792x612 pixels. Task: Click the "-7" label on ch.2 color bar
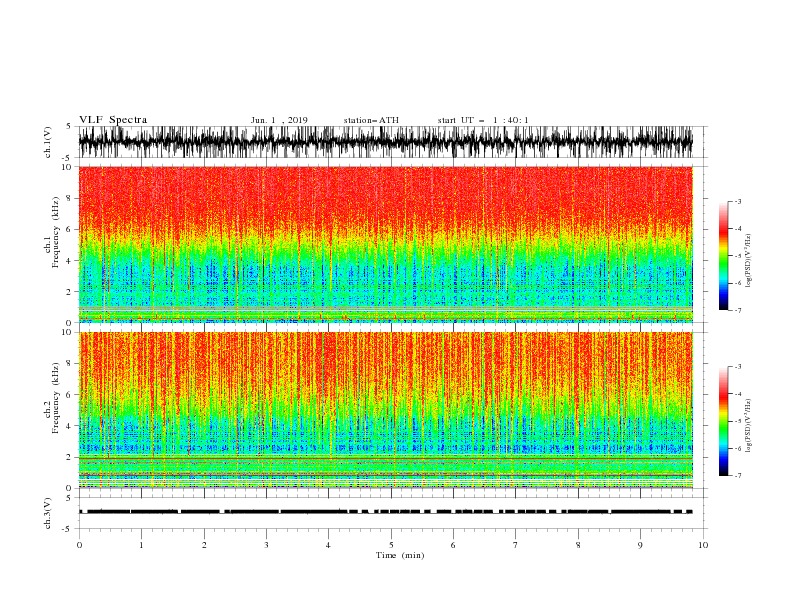(x=737, y=476)
